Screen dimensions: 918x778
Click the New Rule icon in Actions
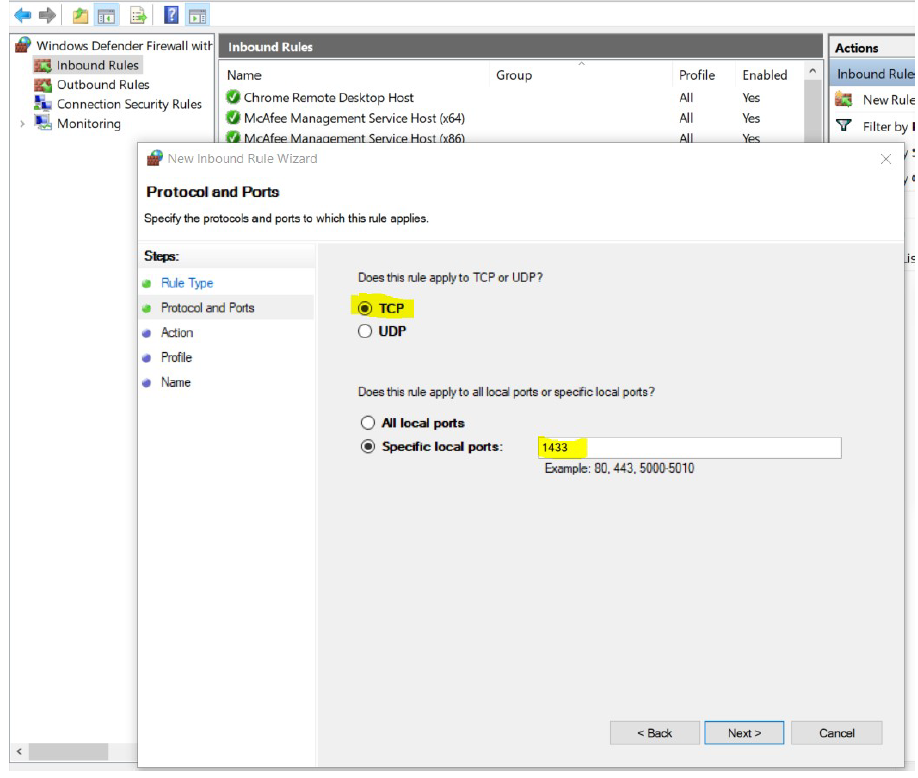tap(844, 100)
